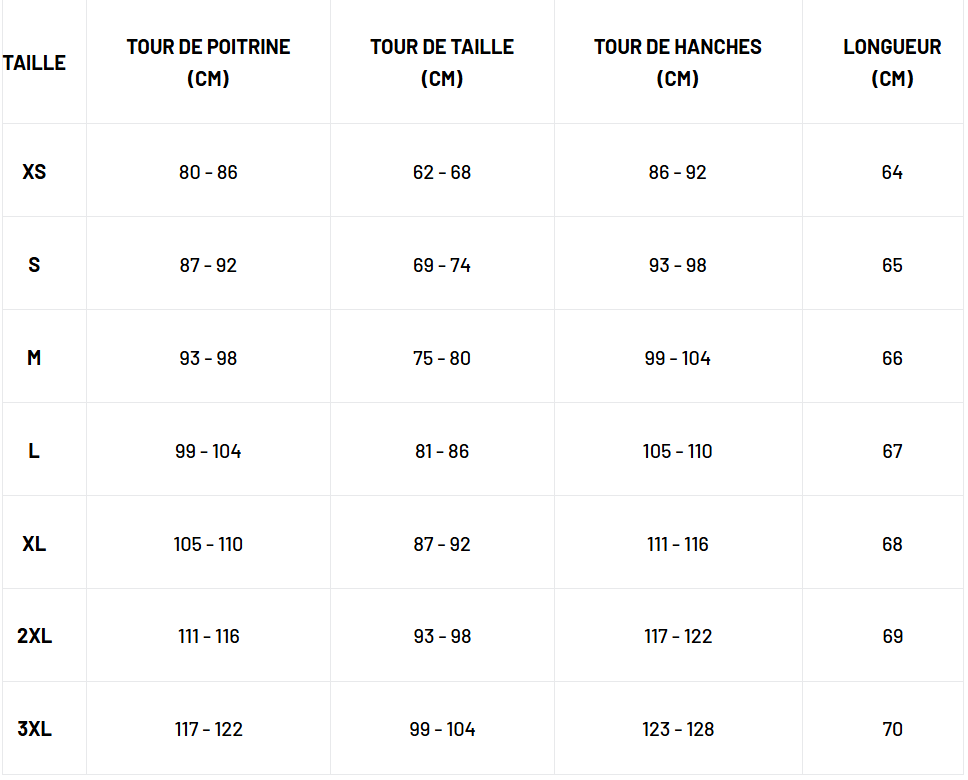The width and height of the screenshot is (968, 780).
Task: Click the 2XL size row label
Action: [34, 636]
